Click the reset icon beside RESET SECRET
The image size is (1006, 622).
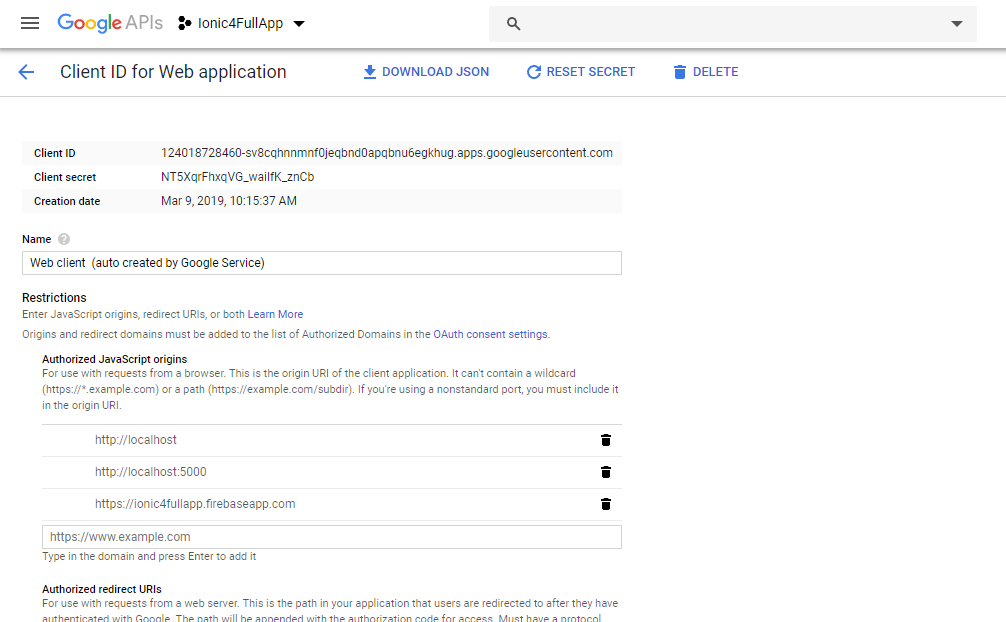pos(533,72)
